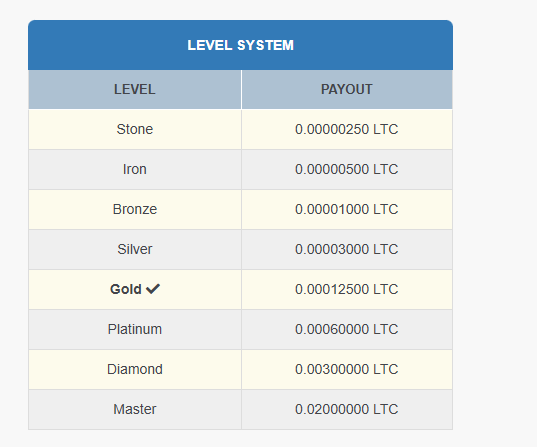Select the bold Gold level label

pyautogui.click(x=126, y=289)
